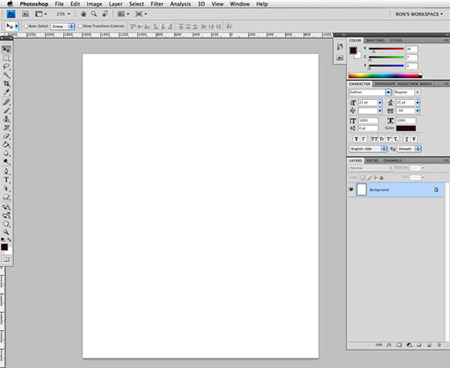Select the Eraser tool
This screenshot has width=450, height=368.
[x=6, y=137]
